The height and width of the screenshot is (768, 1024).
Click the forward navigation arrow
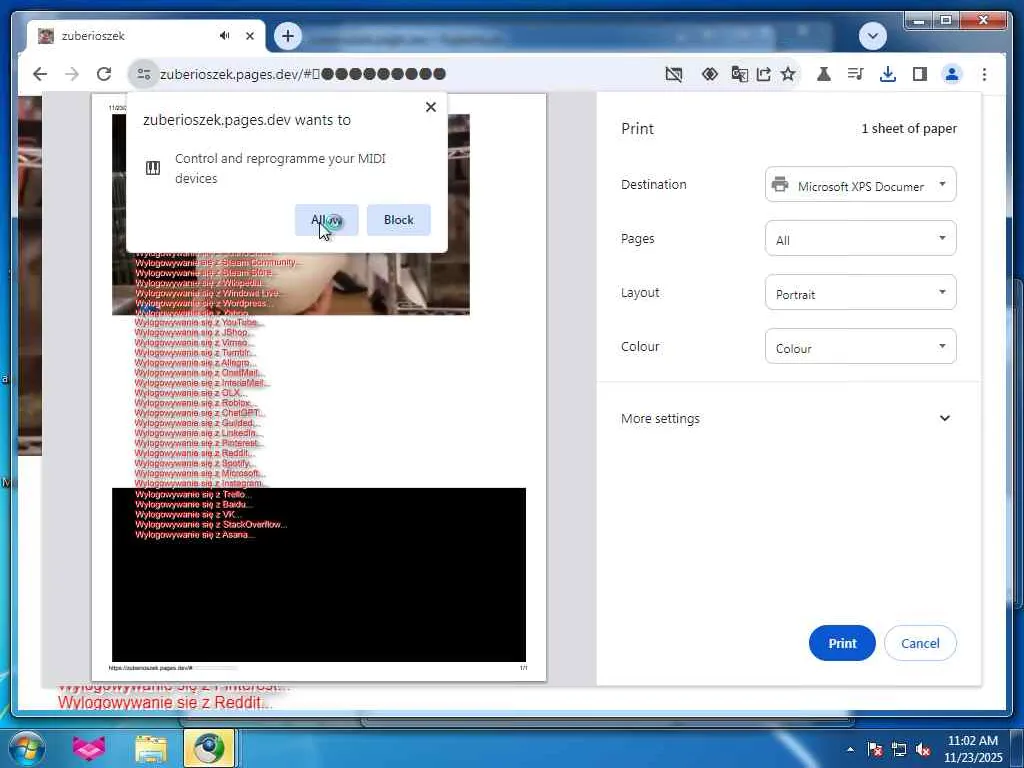point(72,74)
